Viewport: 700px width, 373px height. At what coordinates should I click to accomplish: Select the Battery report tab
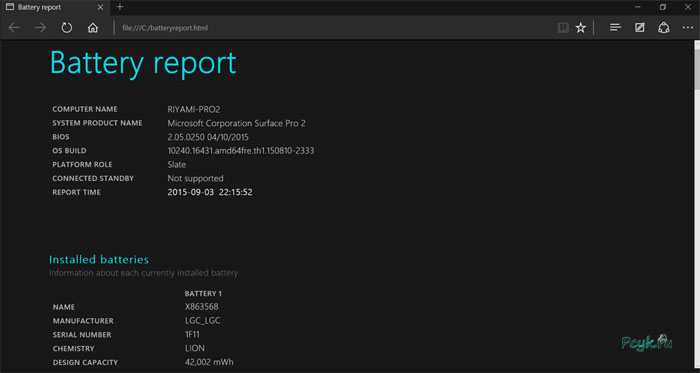54,8
